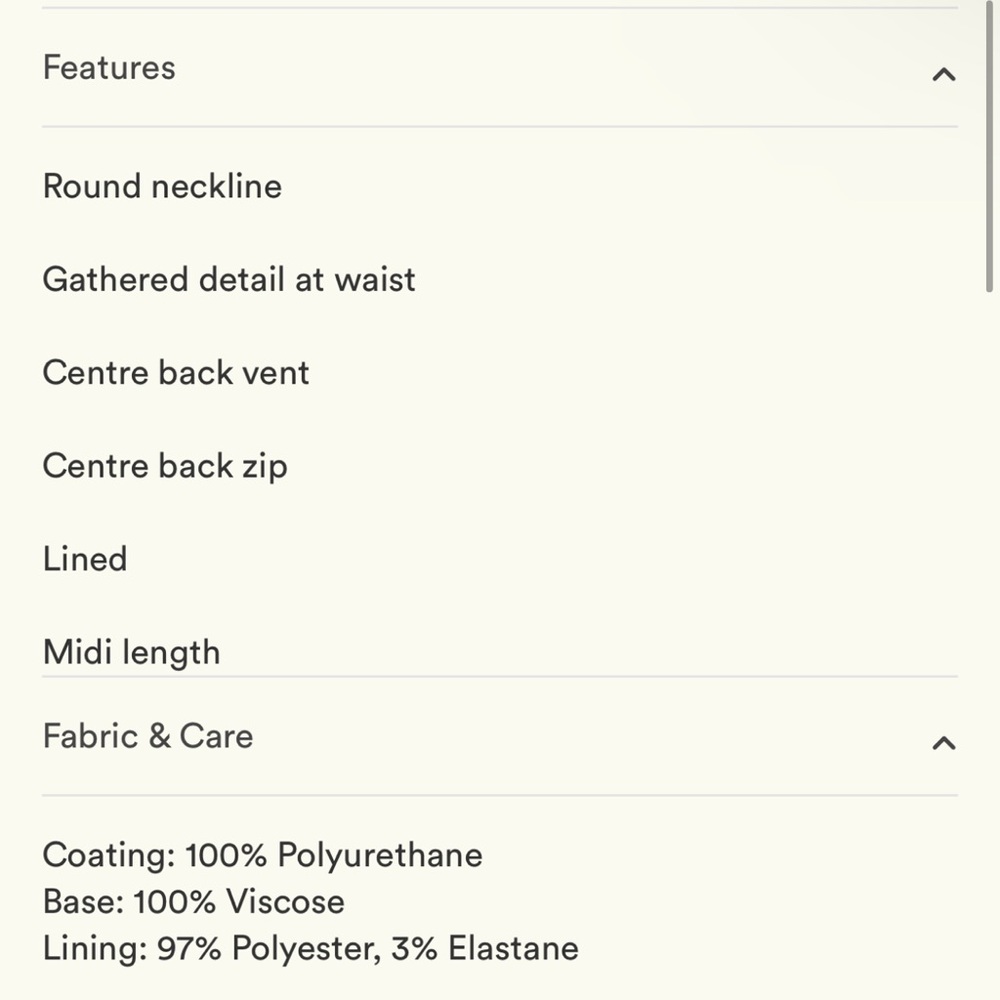Viewport: 1000px width, 1000px height.
Task: Click the 97% value in lining line
Action: click(x=189, y=948)
